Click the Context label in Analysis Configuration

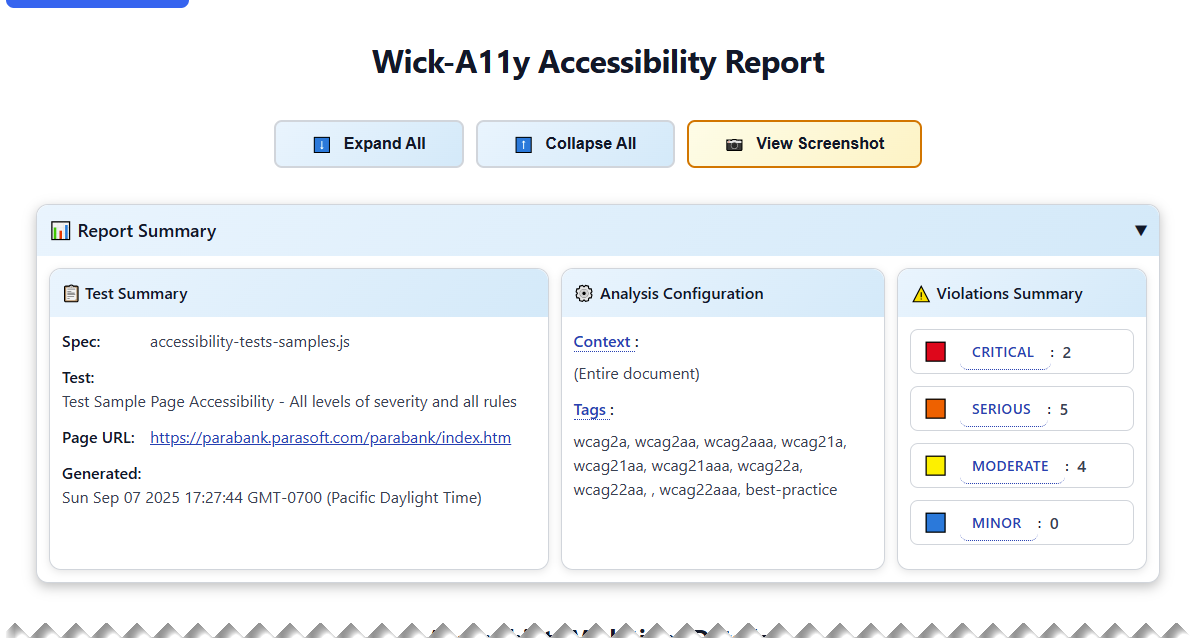click(x=602, y=342)
